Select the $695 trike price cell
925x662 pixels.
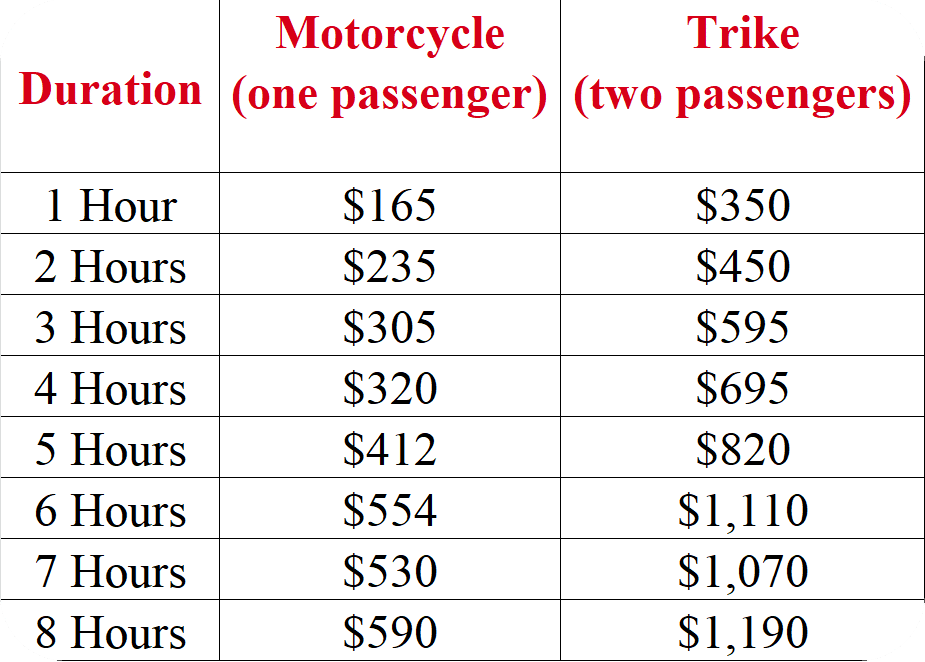click(x=742, y=389)
